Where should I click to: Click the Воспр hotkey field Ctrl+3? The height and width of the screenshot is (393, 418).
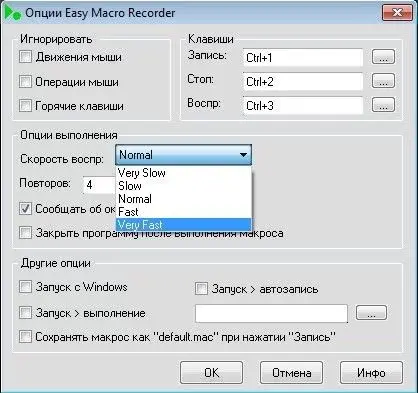303,106
